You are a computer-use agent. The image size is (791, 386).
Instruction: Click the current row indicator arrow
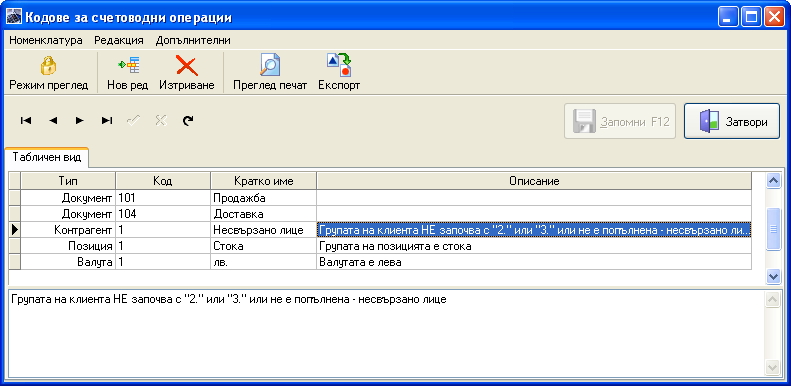pyautogui.click(x=15, y=230)
